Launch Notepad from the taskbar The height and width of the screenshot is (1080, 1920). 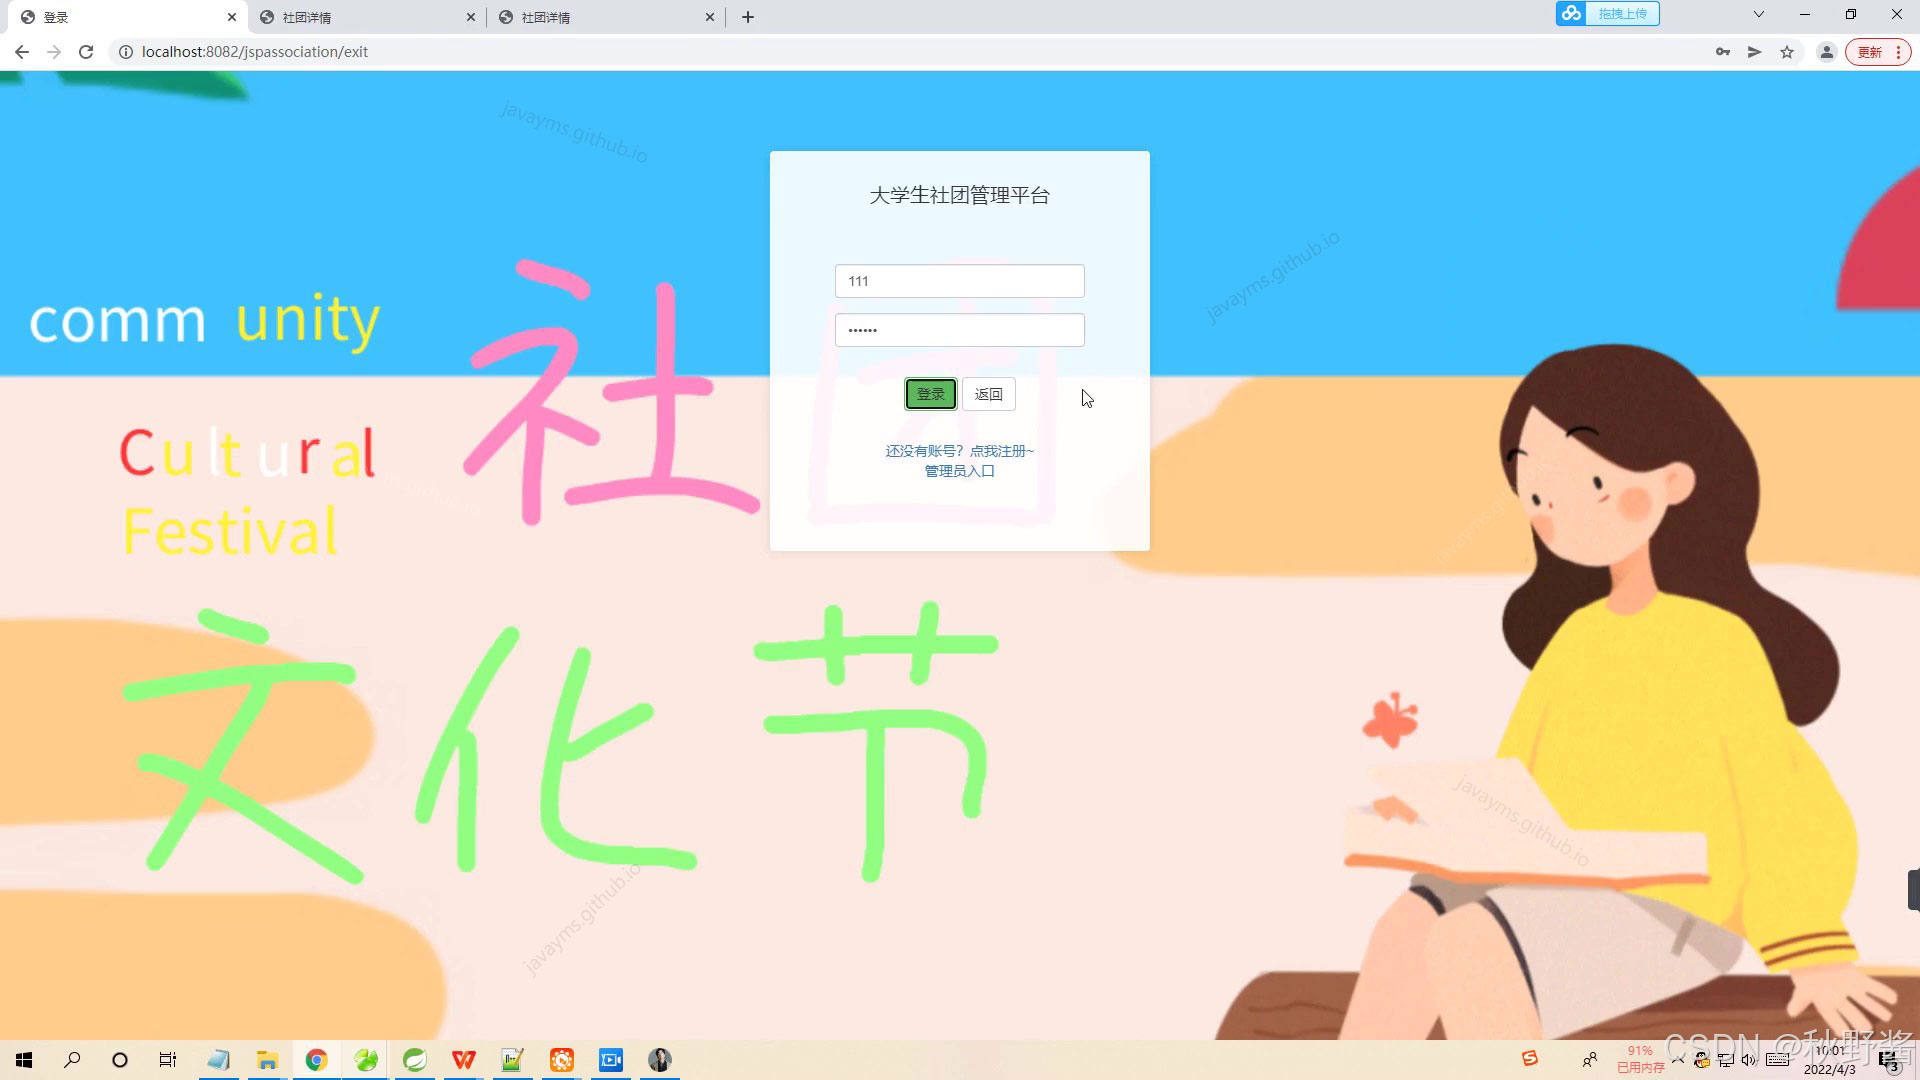coord(219,1059)
